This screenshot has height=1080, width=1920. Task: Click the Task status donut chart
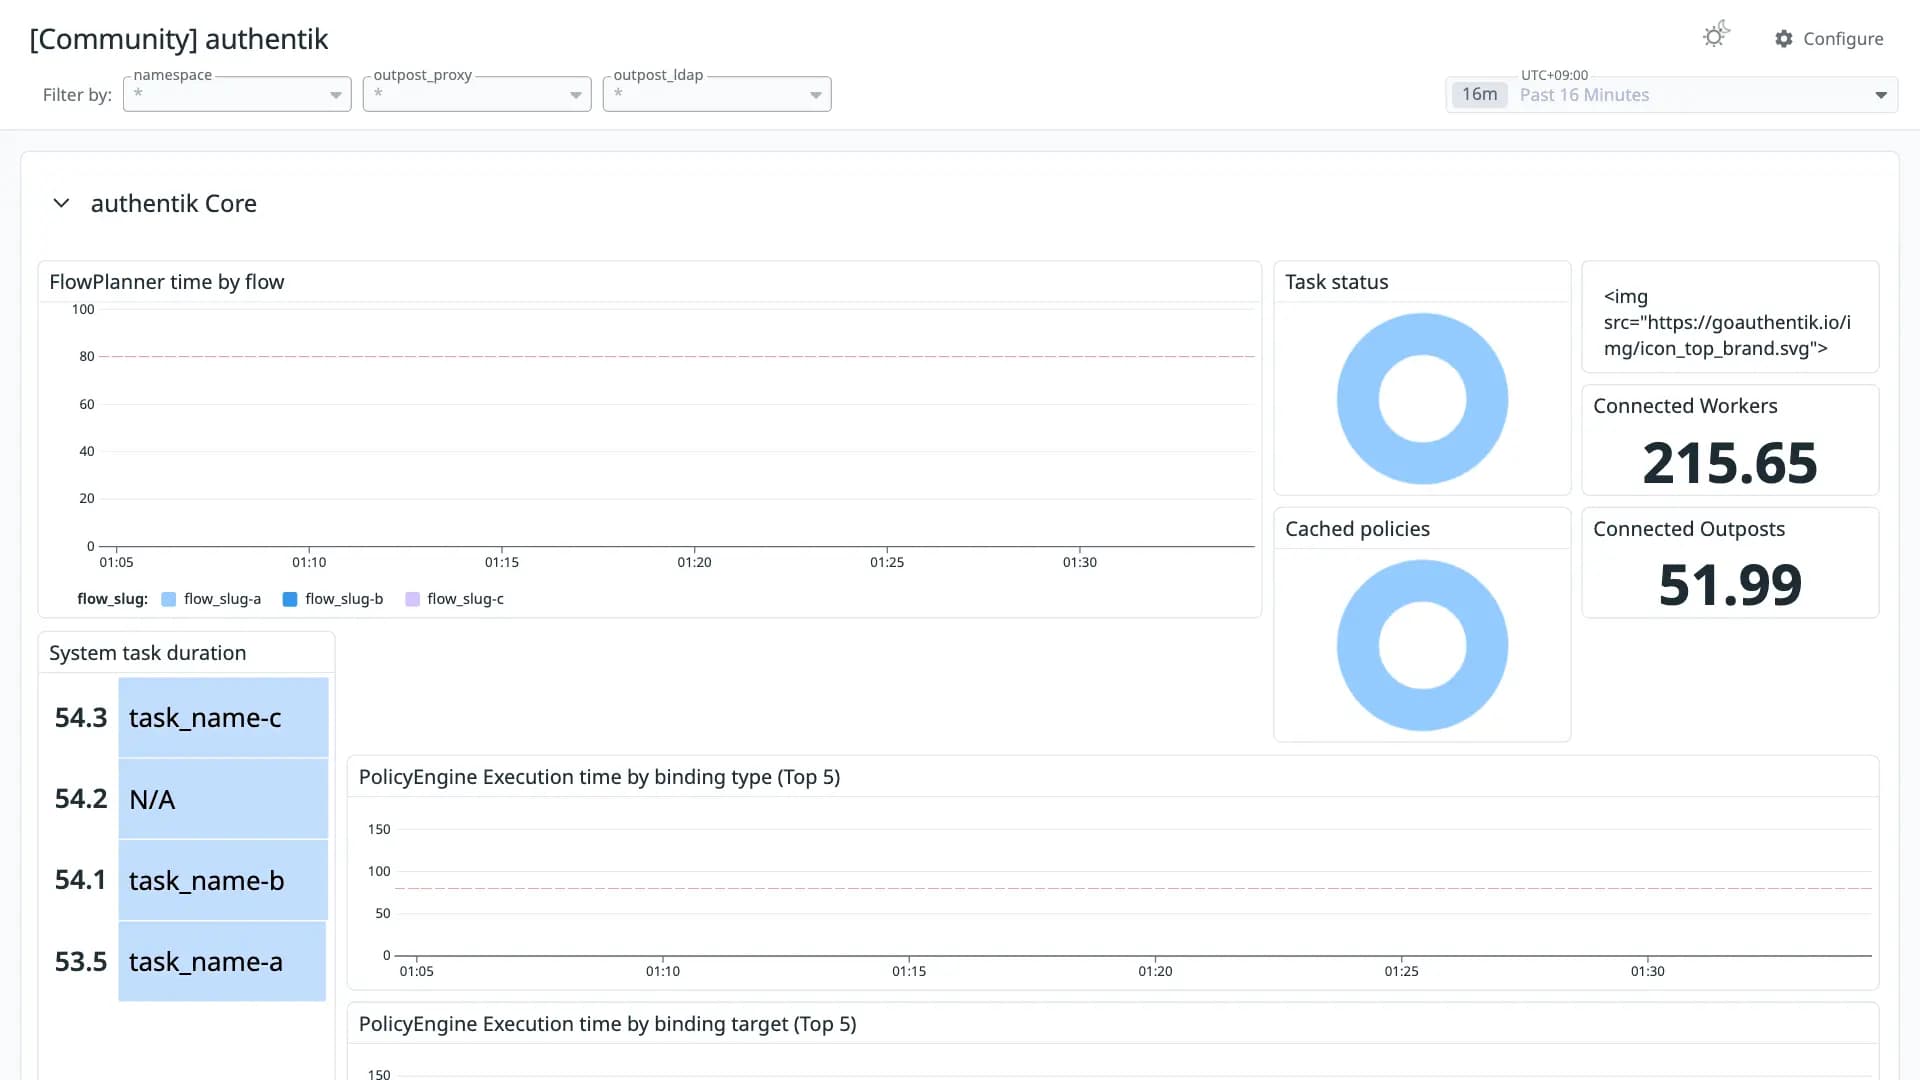(1422, 399)
